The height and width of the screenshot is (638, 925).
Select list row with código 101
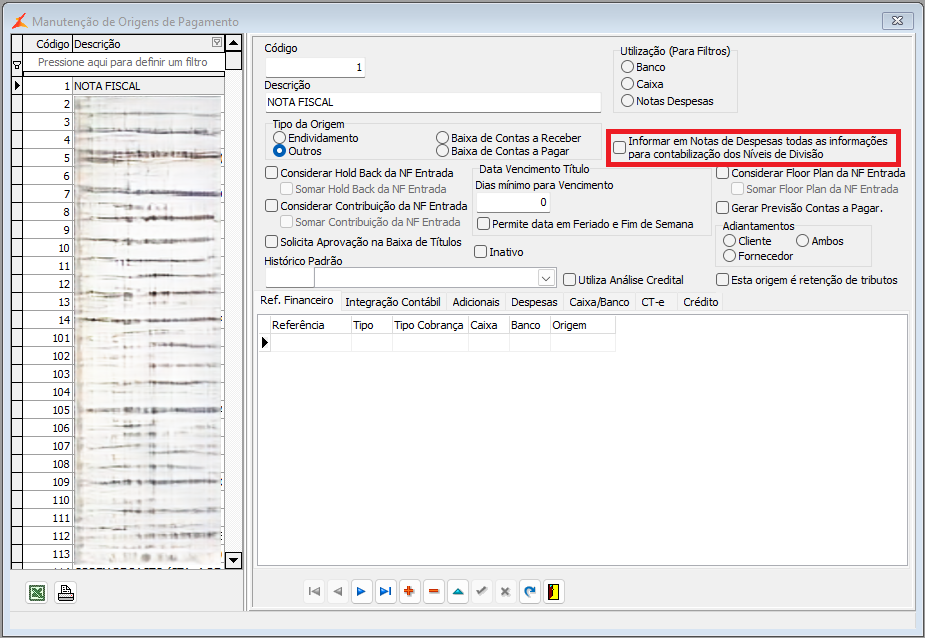123,338
